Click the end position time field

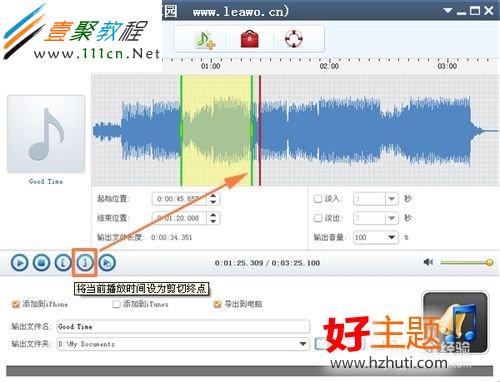(180, 218)
